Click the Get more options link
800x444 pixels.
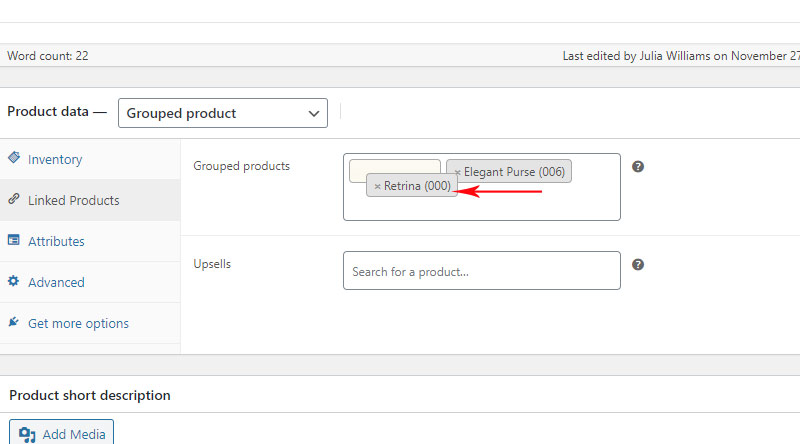coord(78,324)
